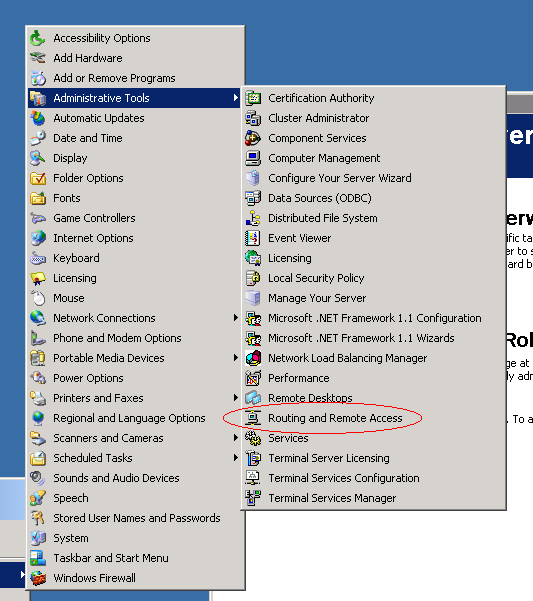Image resolution: width=533 pixels, height=601 pixels.
Task: Expand Network Connections submenu arrow
Action: 236,318
